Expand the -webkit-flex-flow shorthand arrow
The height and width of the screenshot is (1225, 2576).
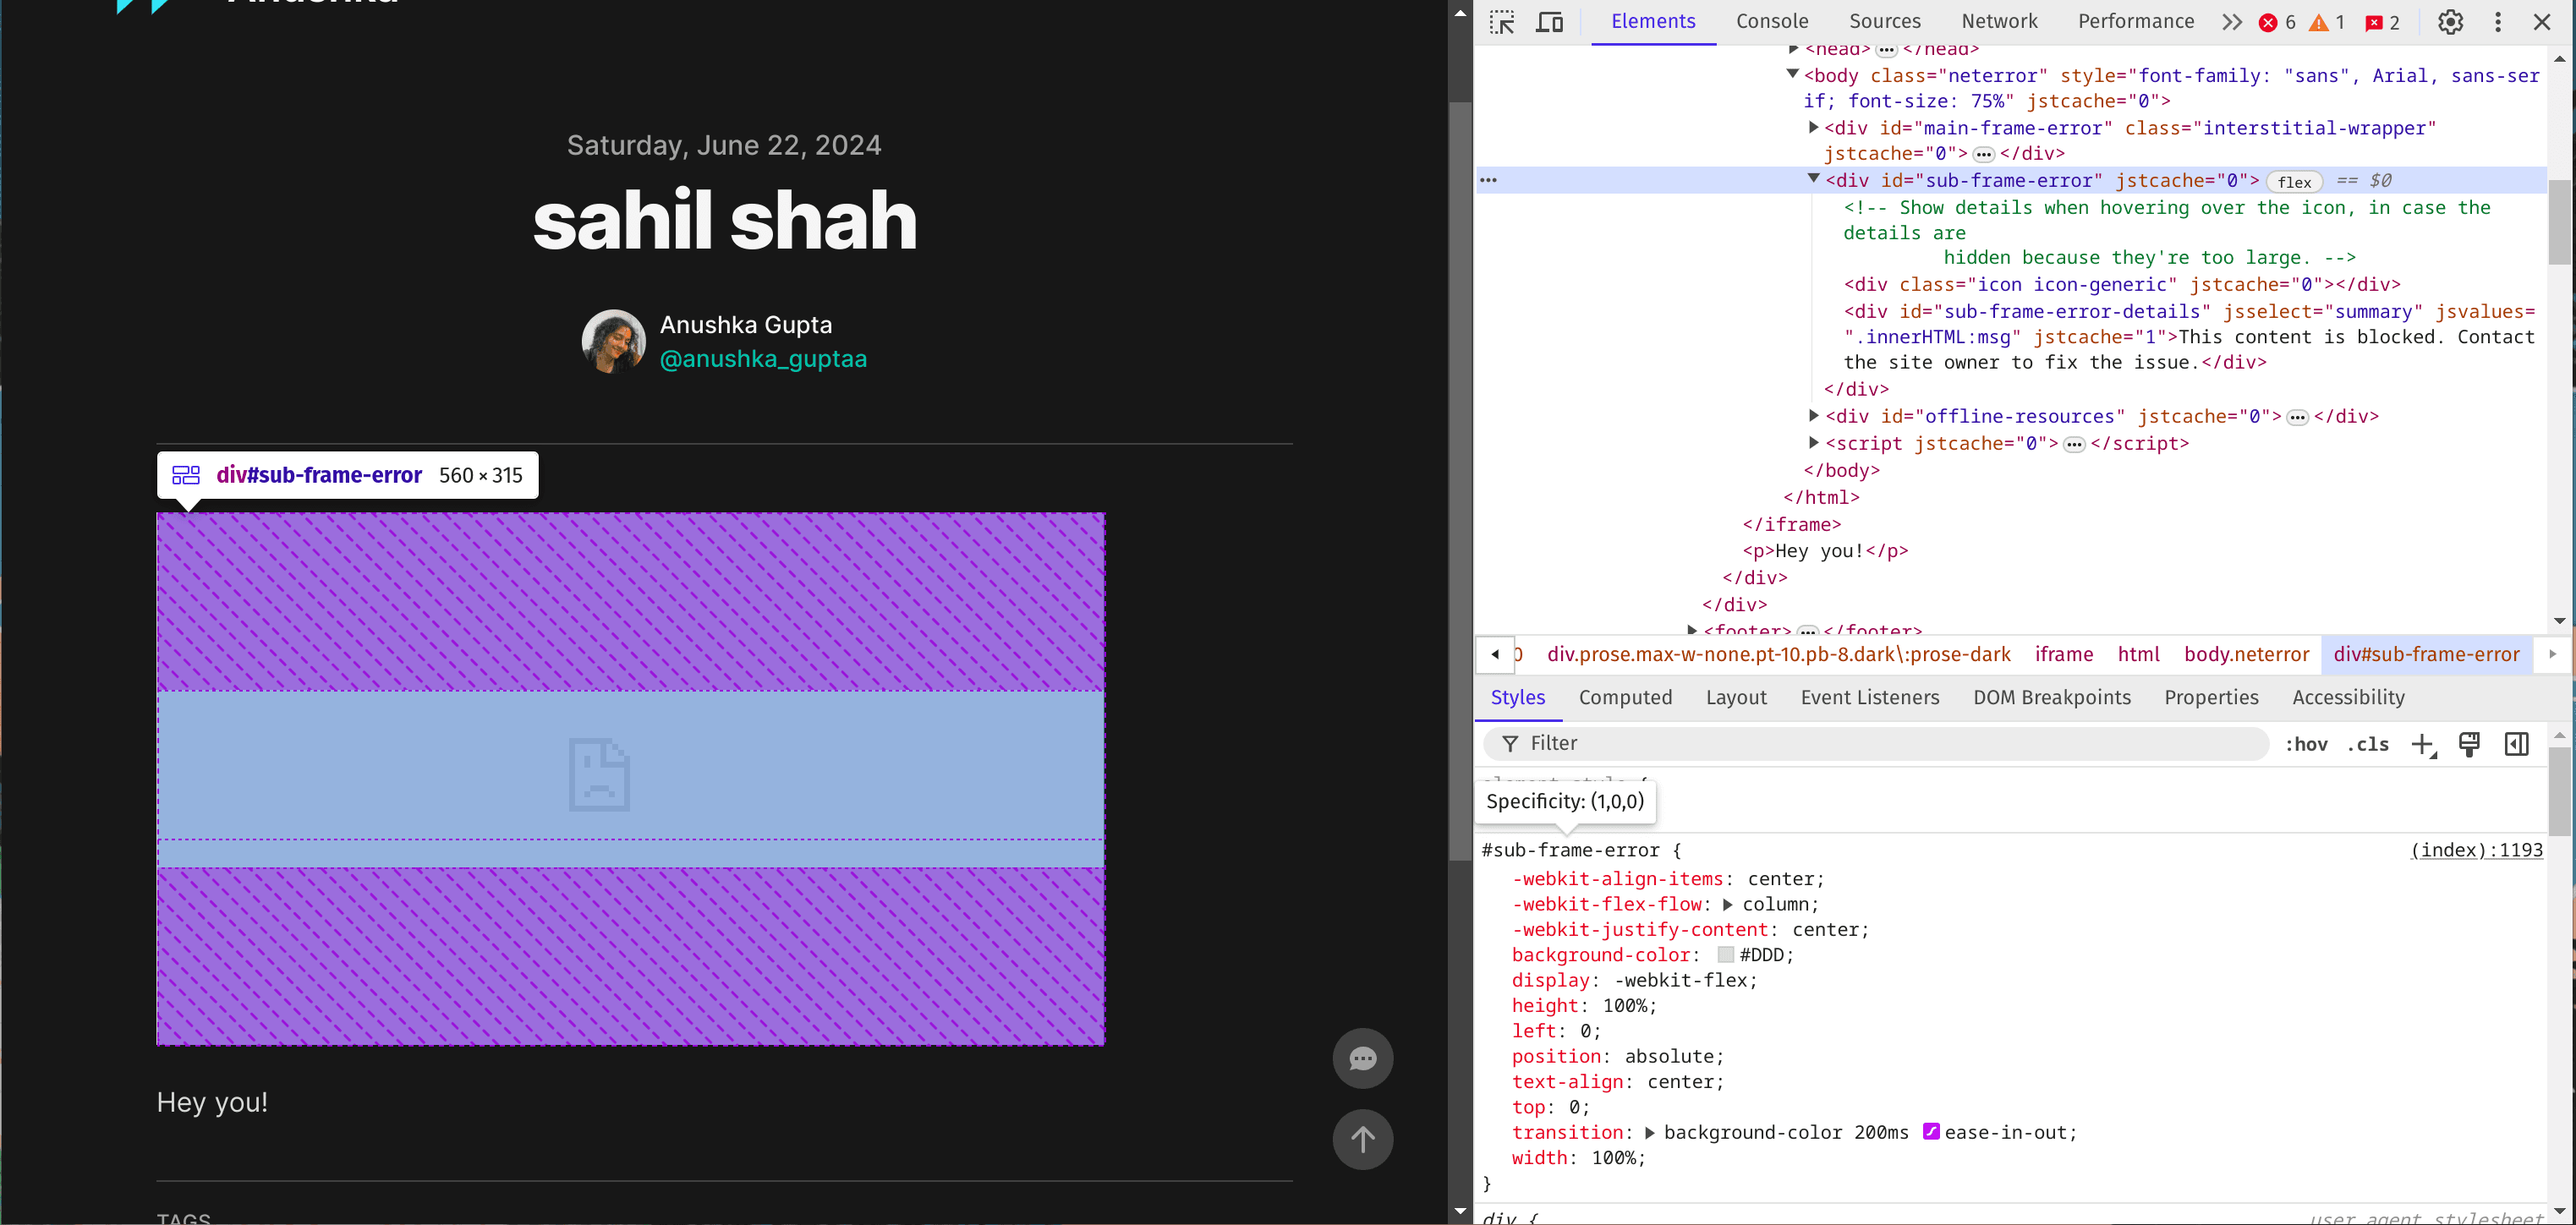pyautogui.click(x=1727, y=904)
